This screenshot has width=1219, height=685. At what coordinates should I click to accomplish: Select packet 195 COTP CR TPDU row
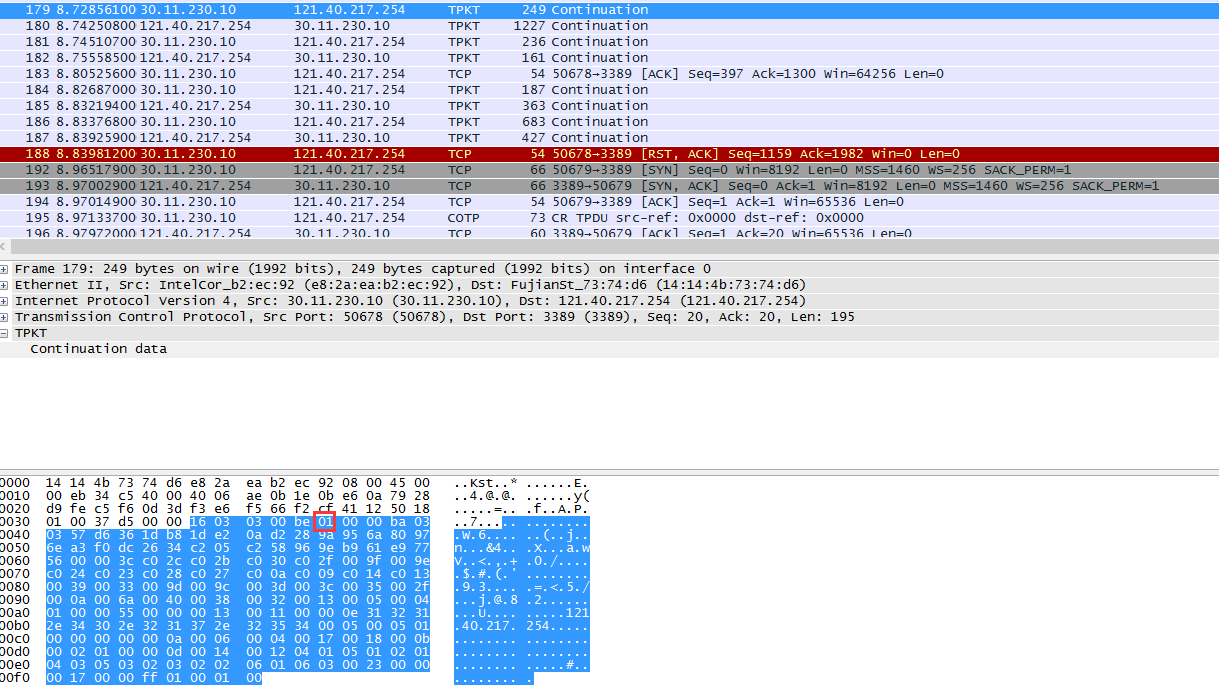(609, 217)
